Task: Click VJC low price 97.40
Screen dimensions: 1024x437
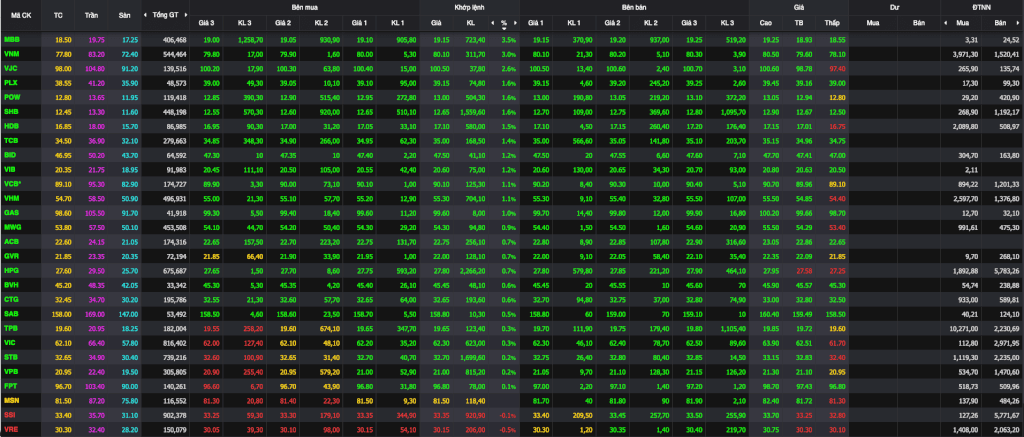Action: [x=836, y=69]
